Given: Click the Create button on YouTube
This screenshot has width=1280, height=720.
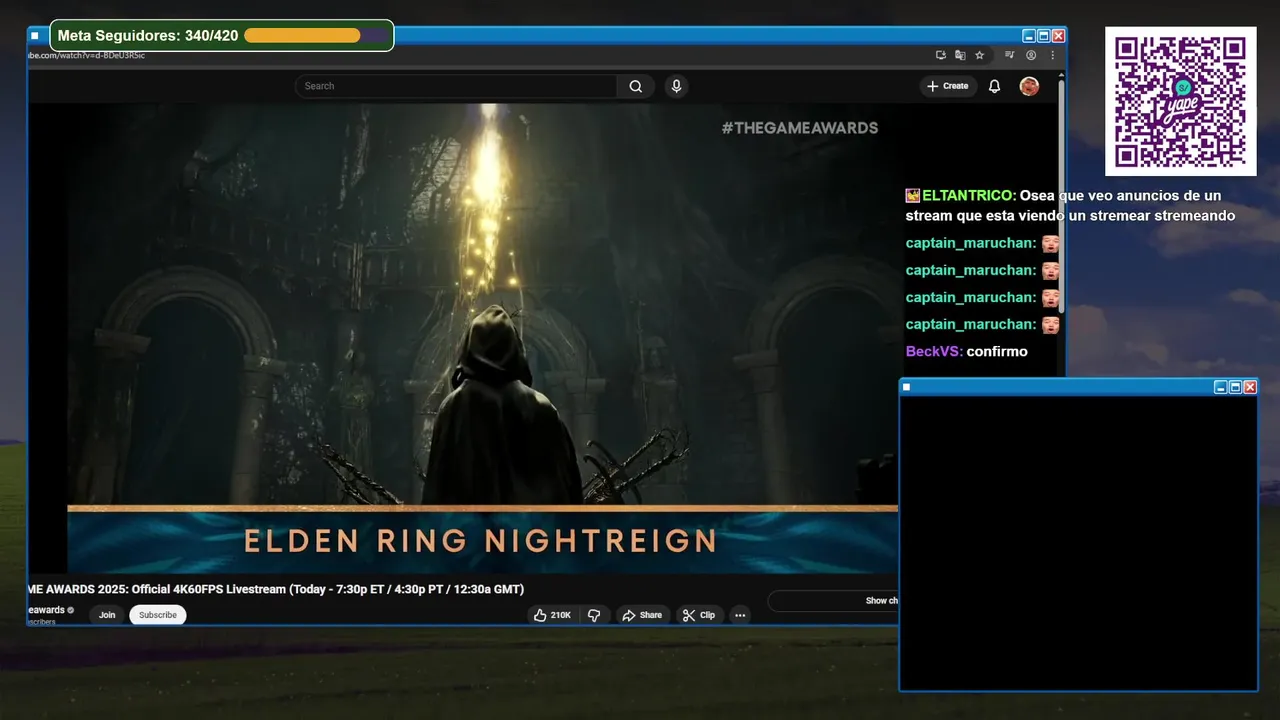Looking at the screenshot, I should tap(948, 86).
